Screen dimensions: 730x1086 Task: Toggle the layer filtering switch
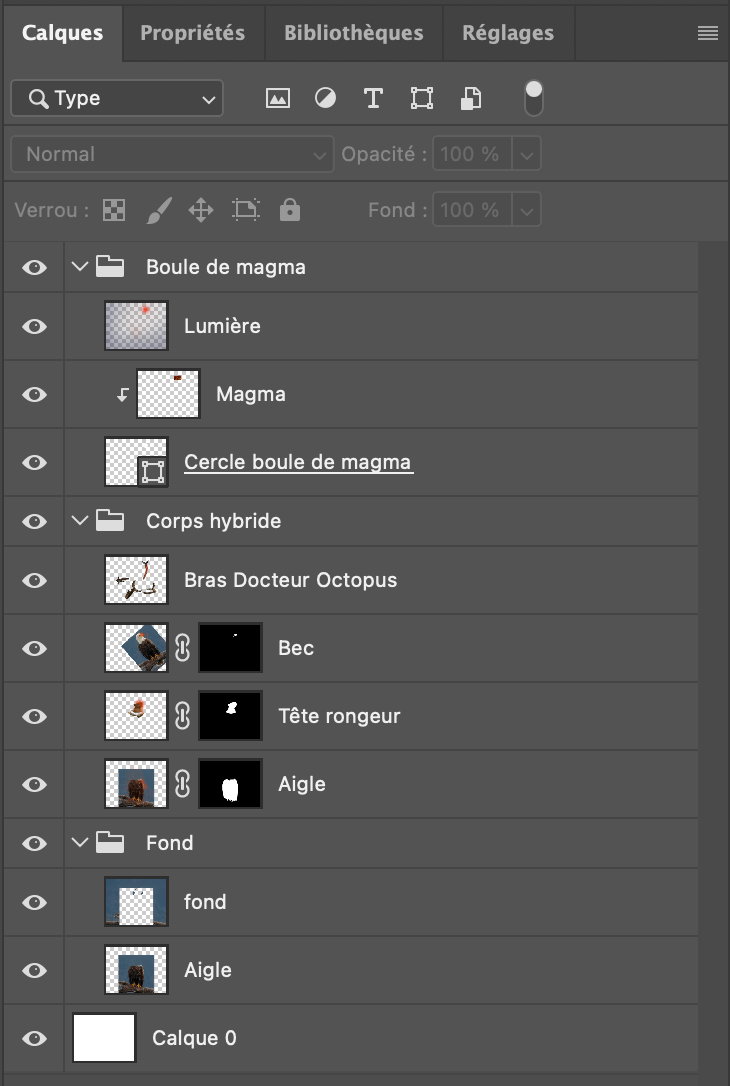[533, 98]
